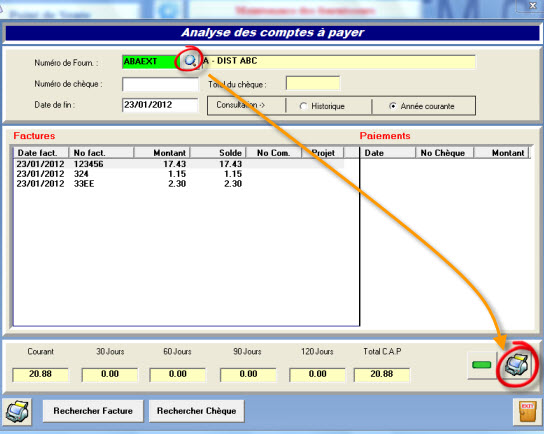Click the Rechercher Chèque button
This screenshot has height=434, width=544.
[x=196, y=411]
